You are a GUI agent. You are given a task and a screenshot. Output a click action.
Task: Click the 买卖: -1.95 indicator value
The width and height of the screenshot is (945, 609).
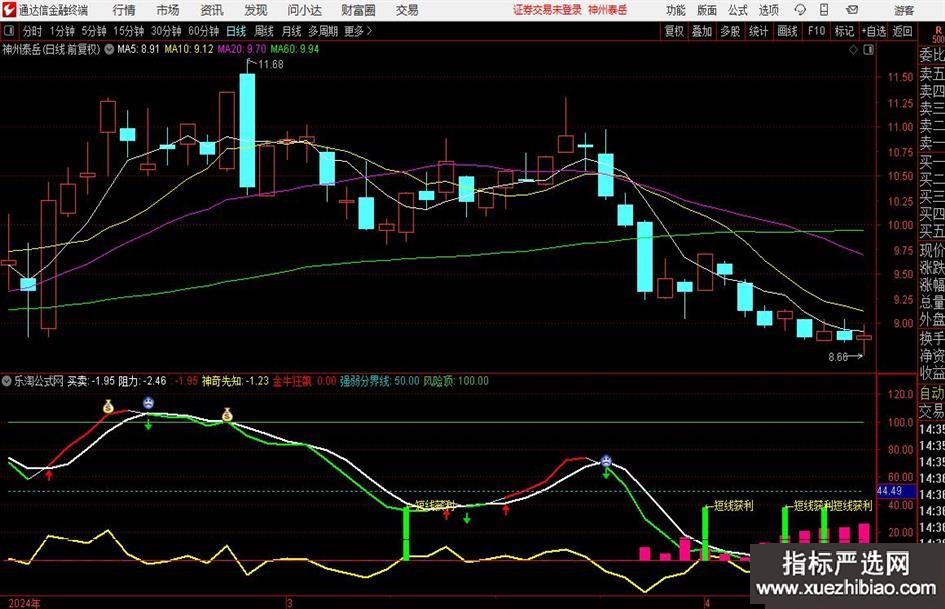coord(90,381)
